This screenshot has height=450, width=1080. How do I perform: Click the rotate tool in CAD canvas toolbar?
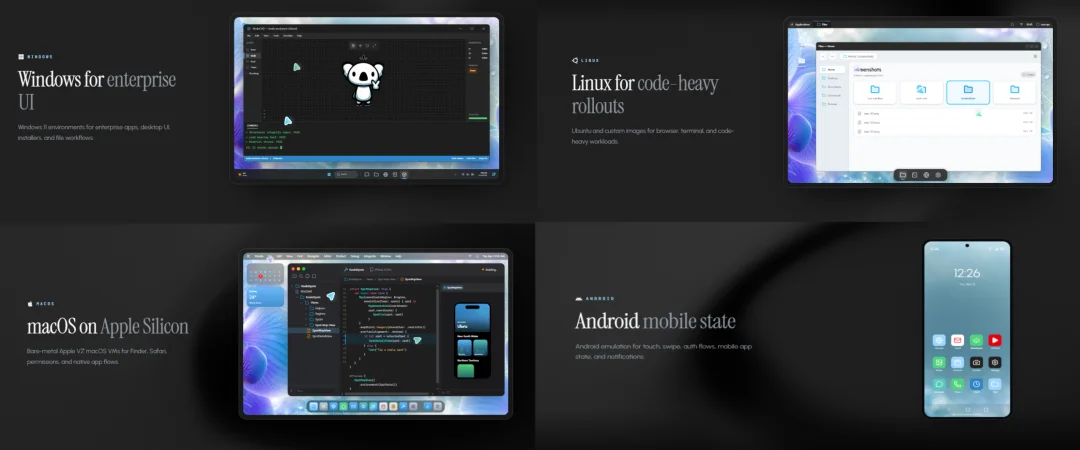coord(367,45)
